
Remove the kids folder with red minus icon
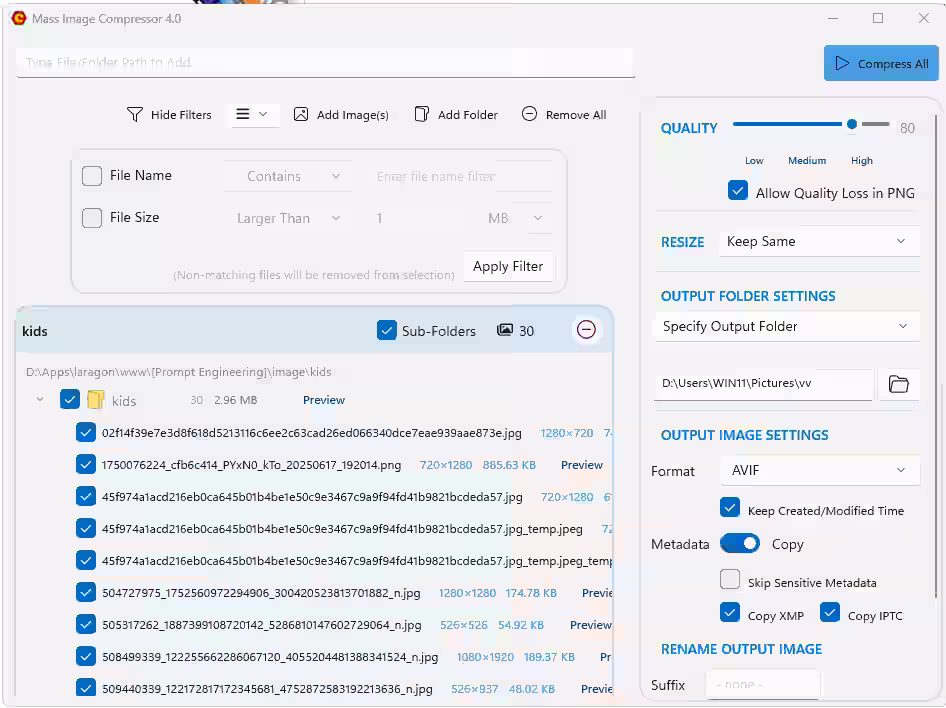pos(586,330)
